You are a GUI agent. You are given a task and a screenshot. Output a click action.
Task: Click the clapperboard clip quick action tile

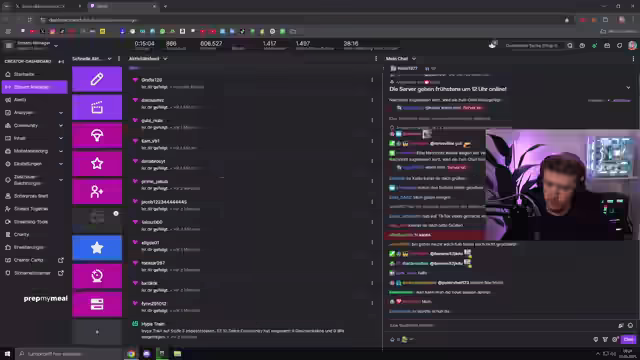click(x=97, y=107)
